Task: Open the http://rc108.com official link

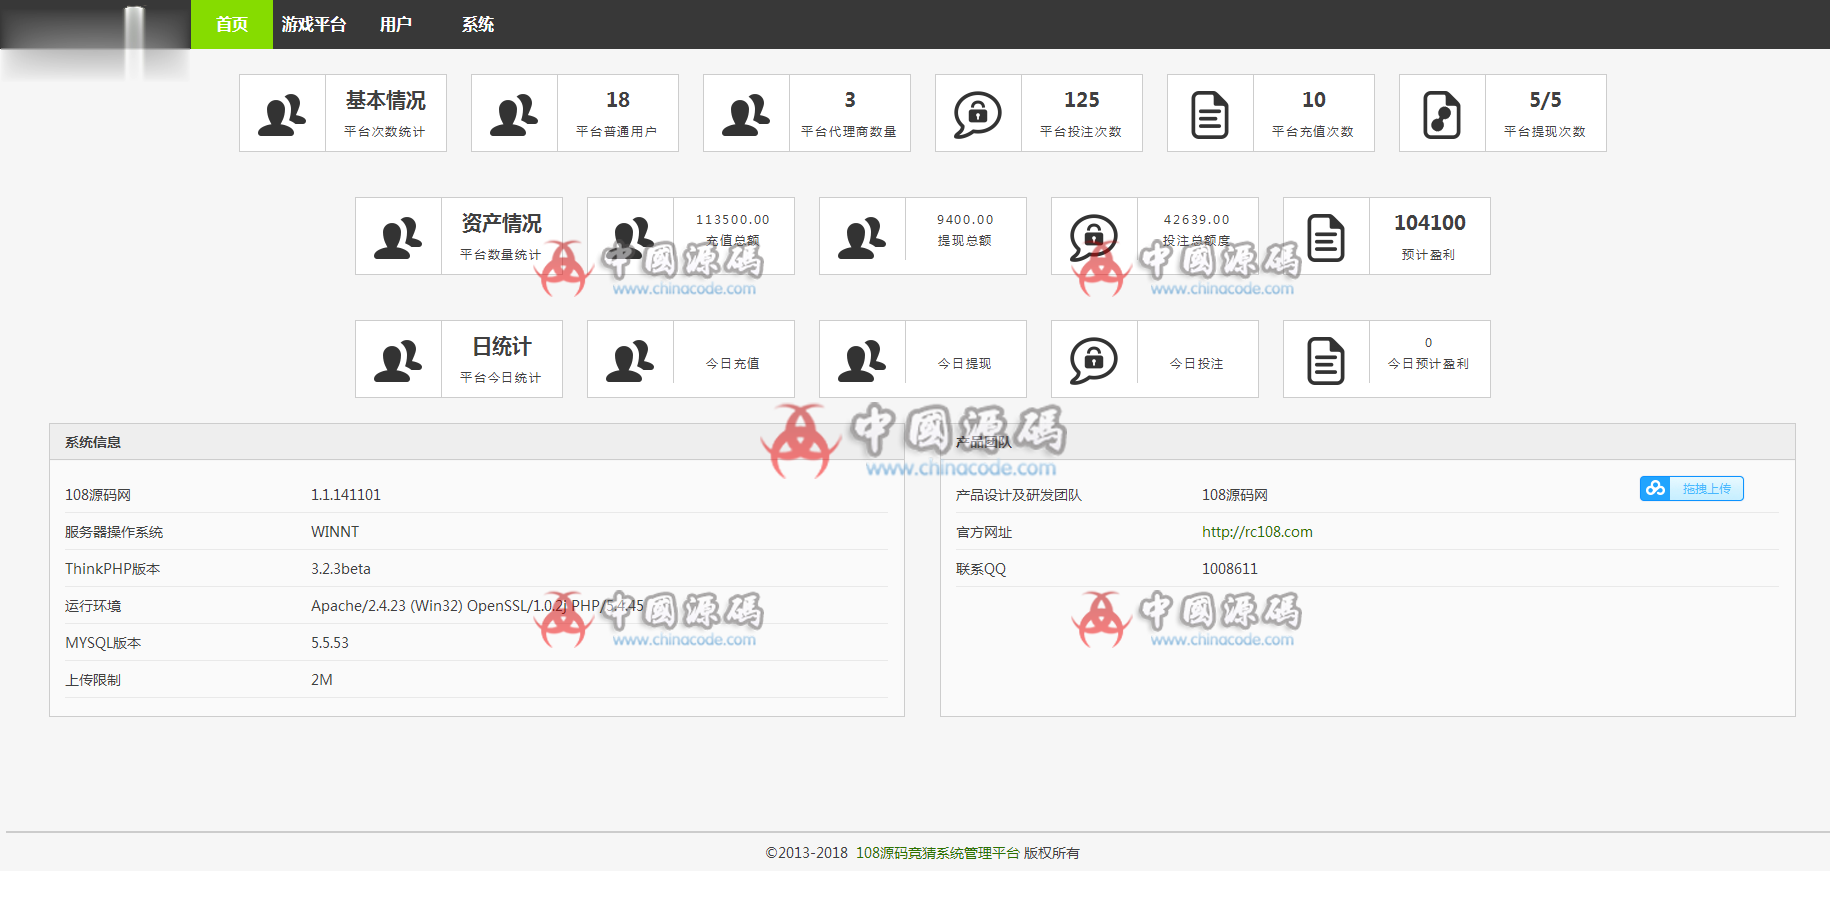Action: 1257,532
